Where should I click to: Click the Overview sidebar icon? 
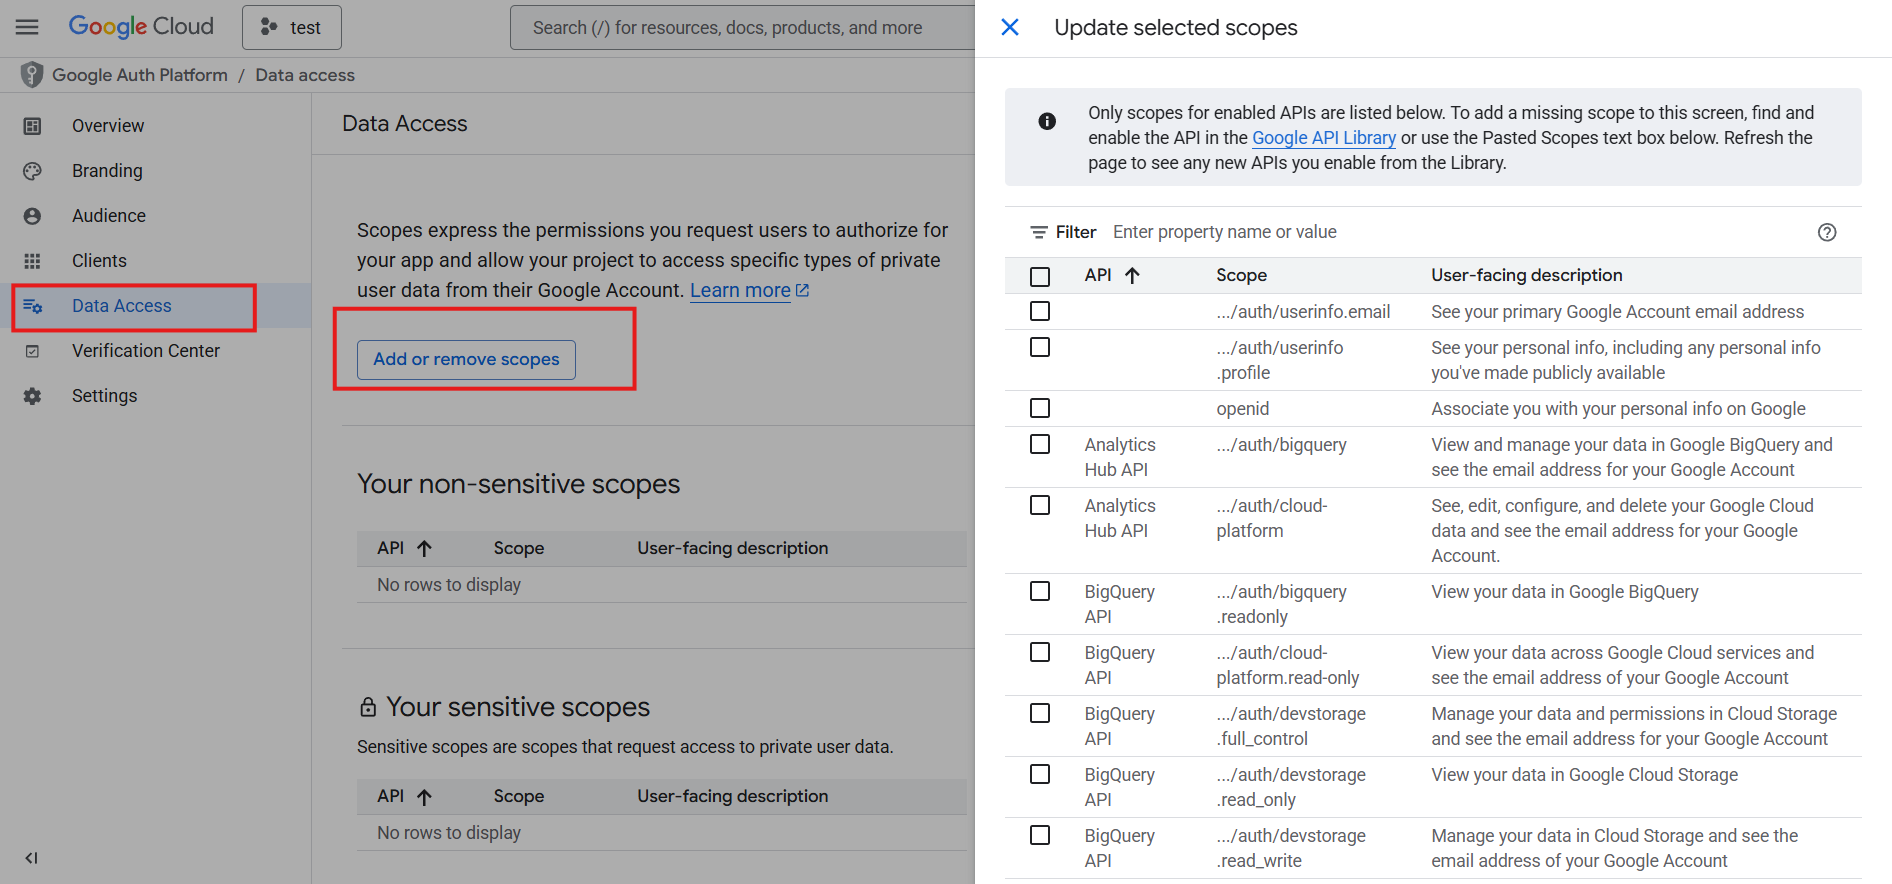tap(33, 126)
